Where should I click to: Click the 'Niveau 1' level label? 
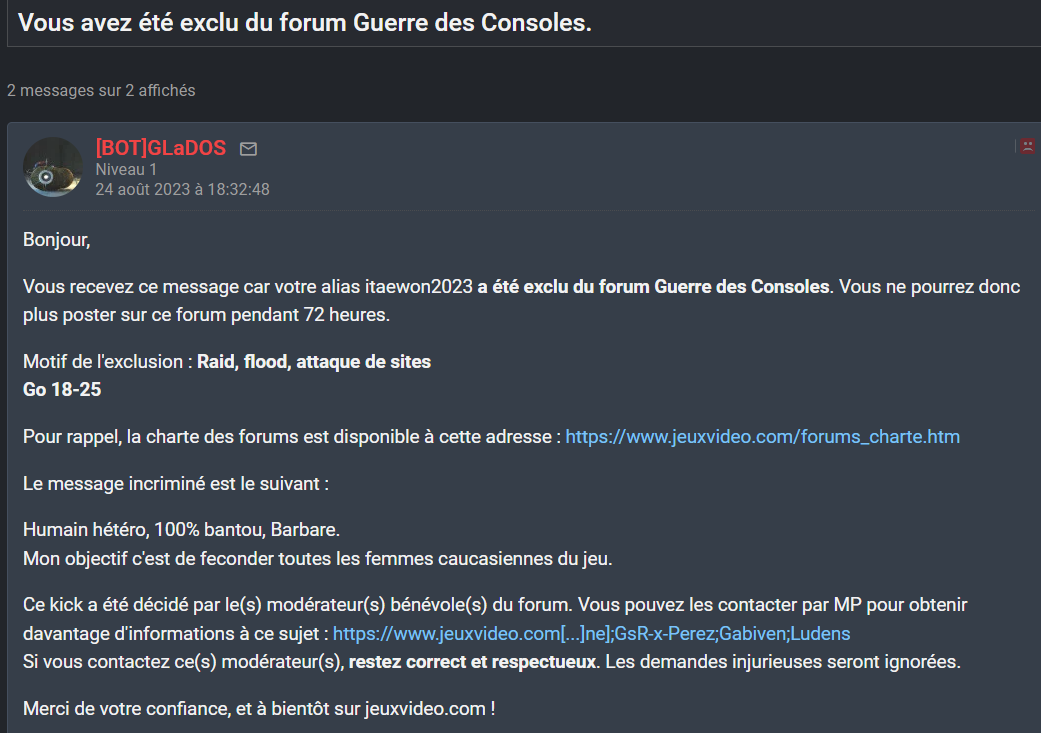pyautogui.click(x=126, y=170)
